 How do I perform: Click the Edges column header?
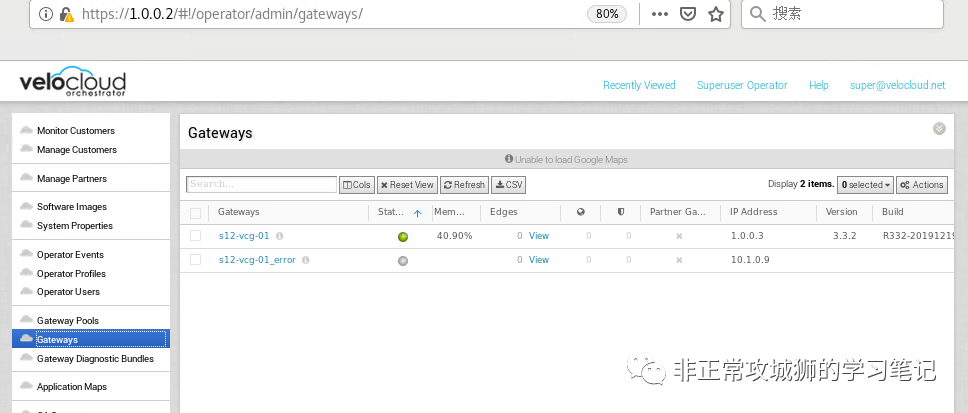click(x=504, y=212)
